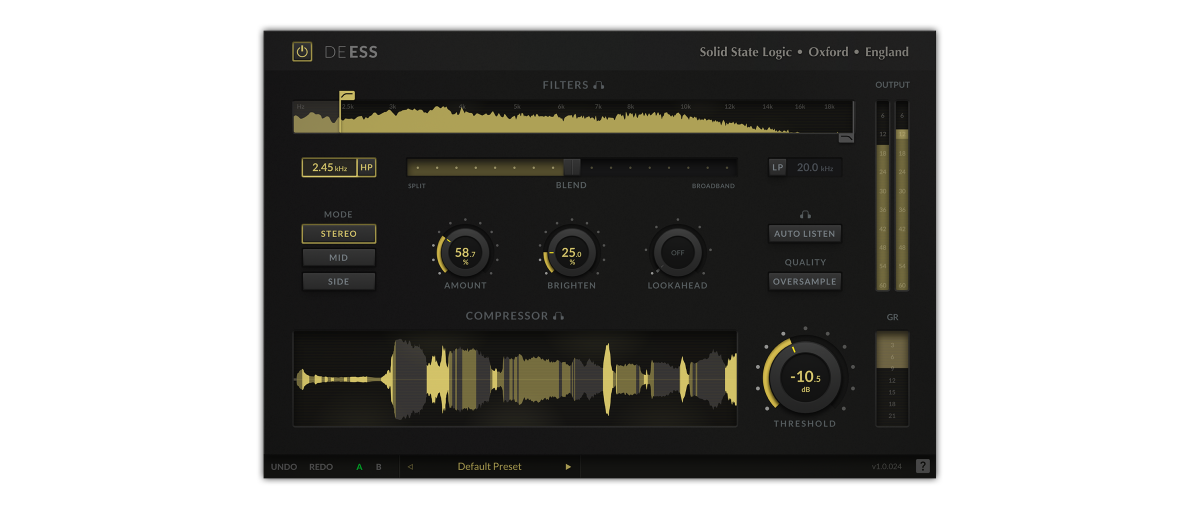Image resolution: width=1200 pixels, height=509 pixels.
Task: Click the 20.0 kHz low-pass frequency field
Action: coord(814,167)
